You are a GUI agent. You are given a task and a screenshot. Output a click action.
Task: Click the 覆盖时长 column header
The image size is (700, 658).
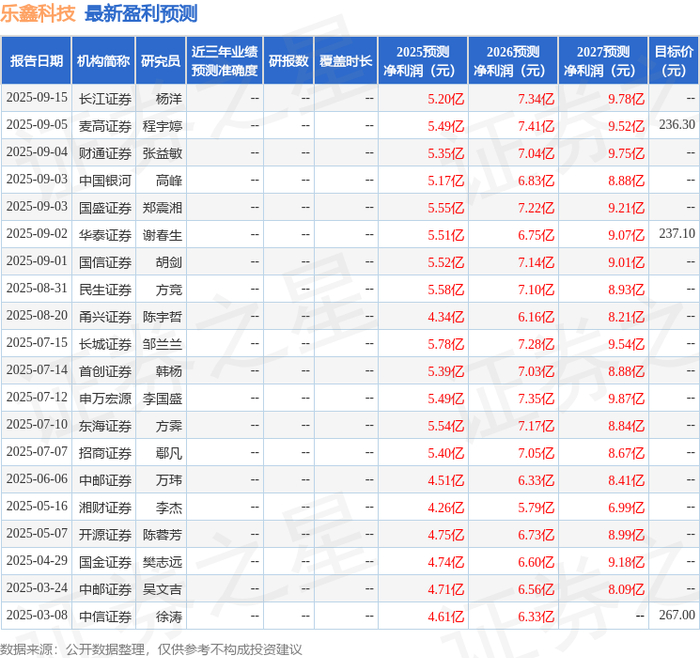(346, 61)
